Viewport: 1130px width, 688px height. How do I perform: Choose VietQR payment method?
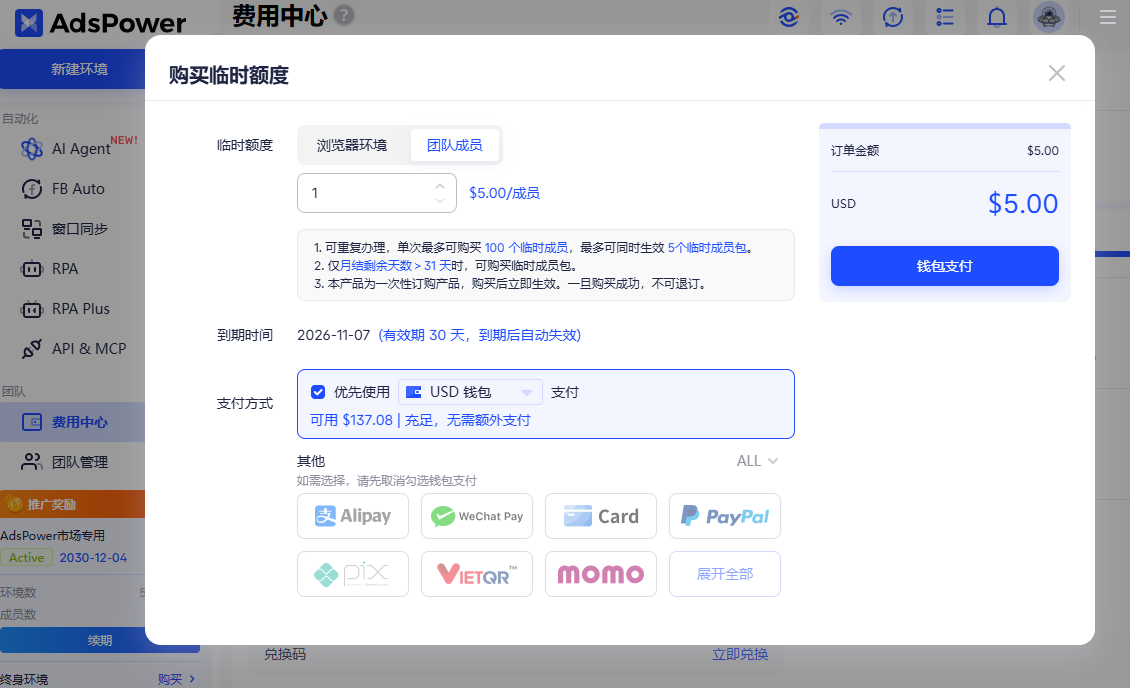pyautogui.click(x=477, y=574)
